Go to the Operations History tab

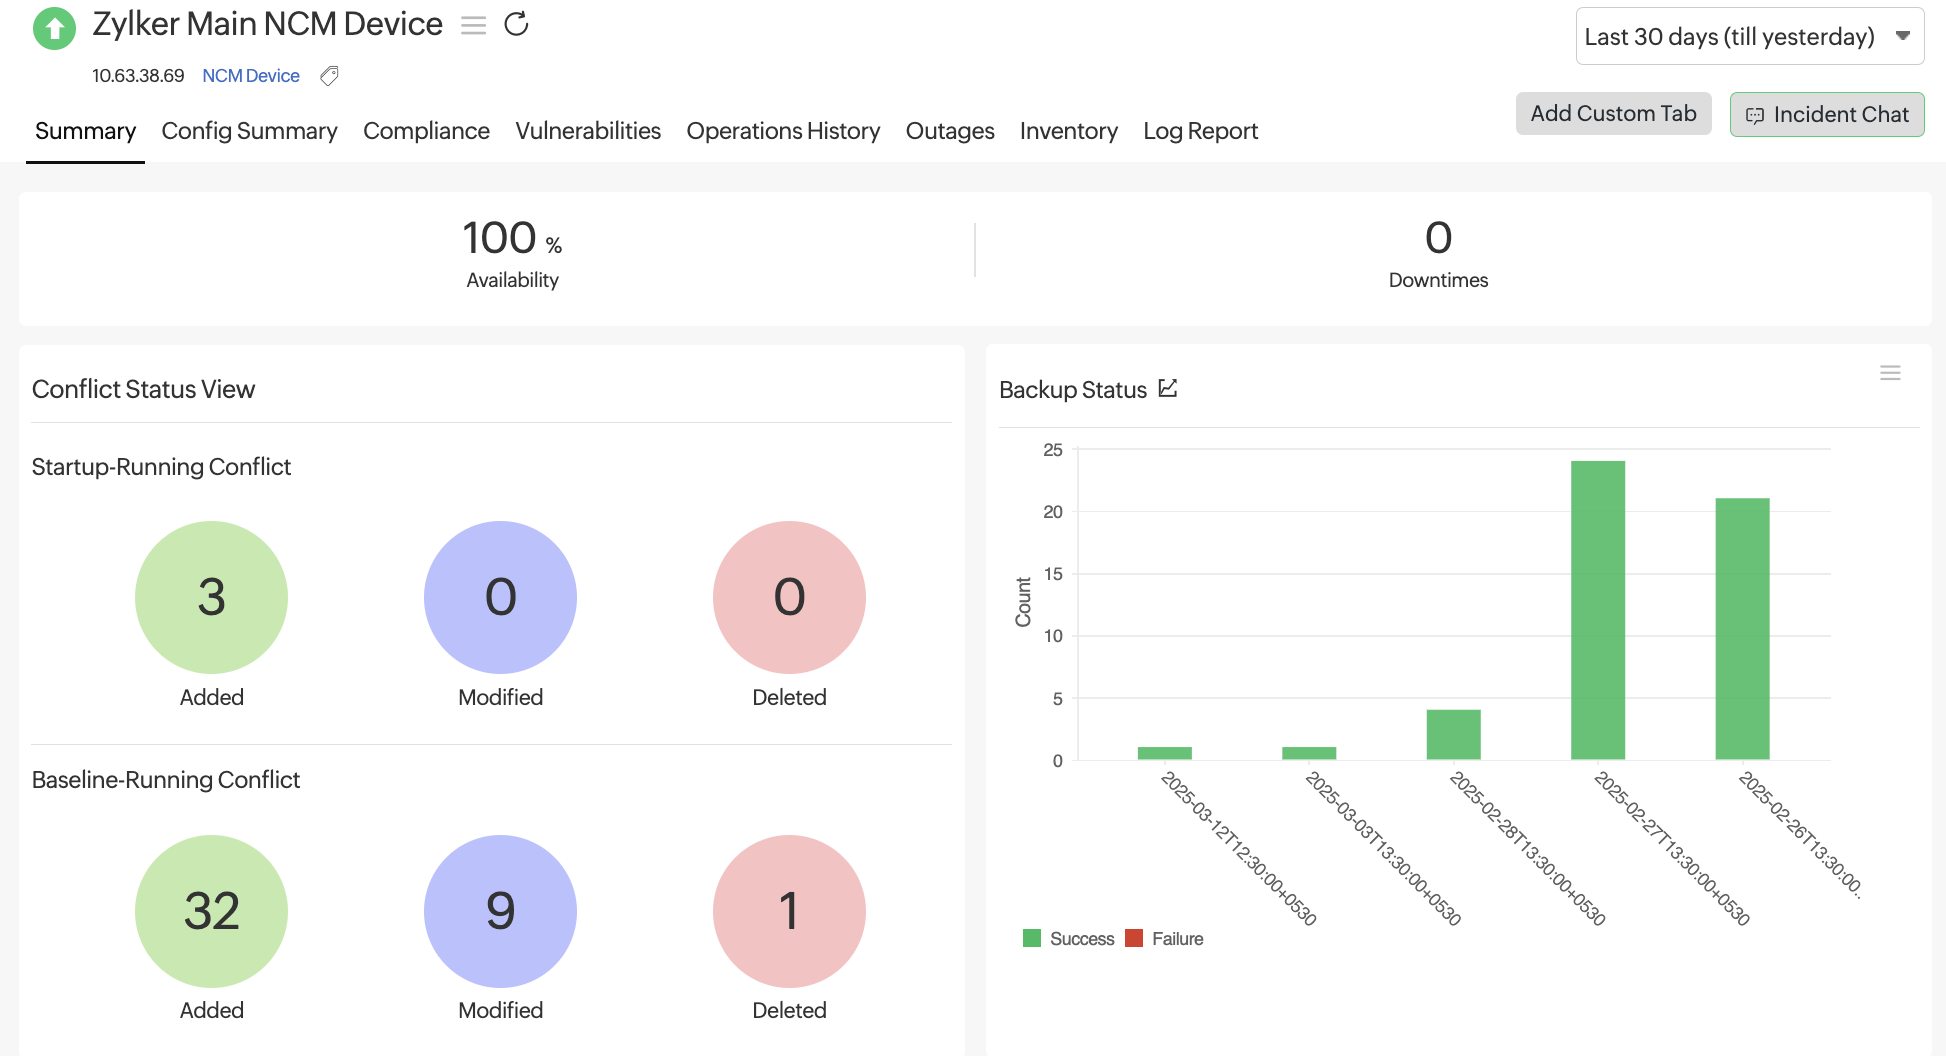783,131
